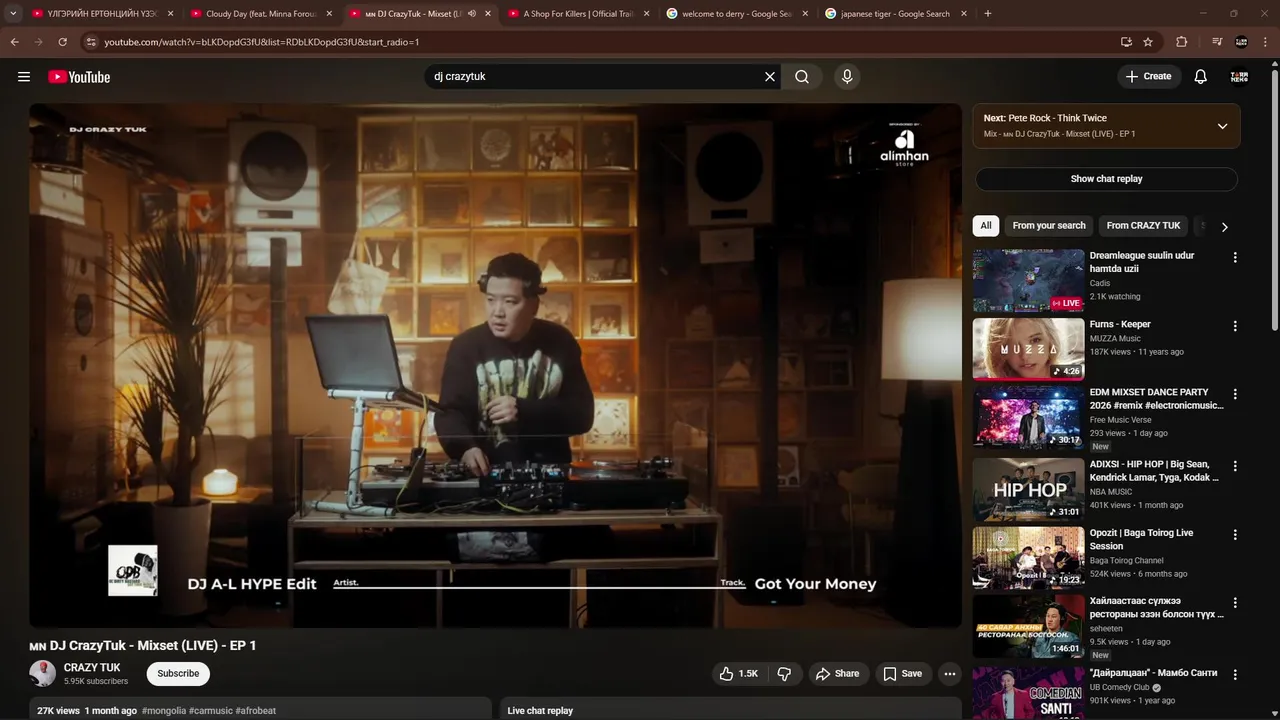
Task: Open the EDM MIXSET DANCE PARTY title
Action: (x=1156, y=399)
